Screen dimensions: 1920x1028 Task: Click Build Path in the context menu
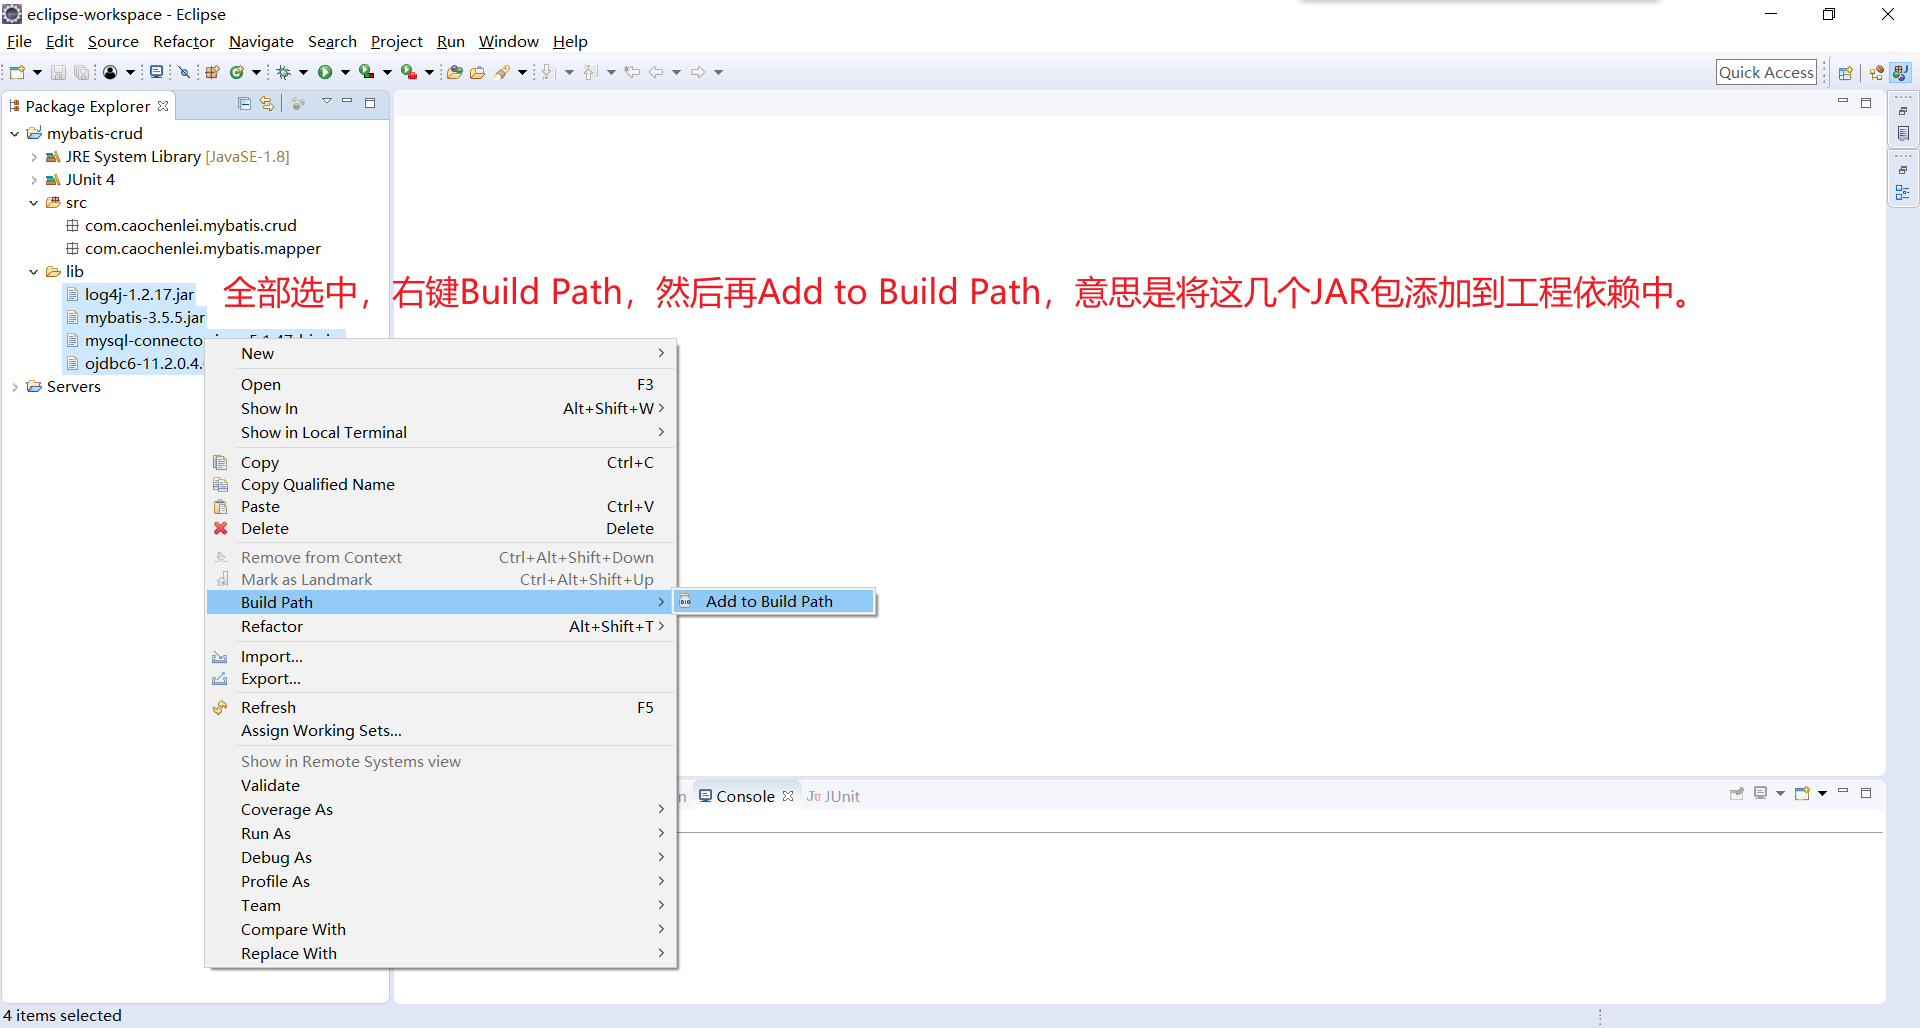pos(441,602)
